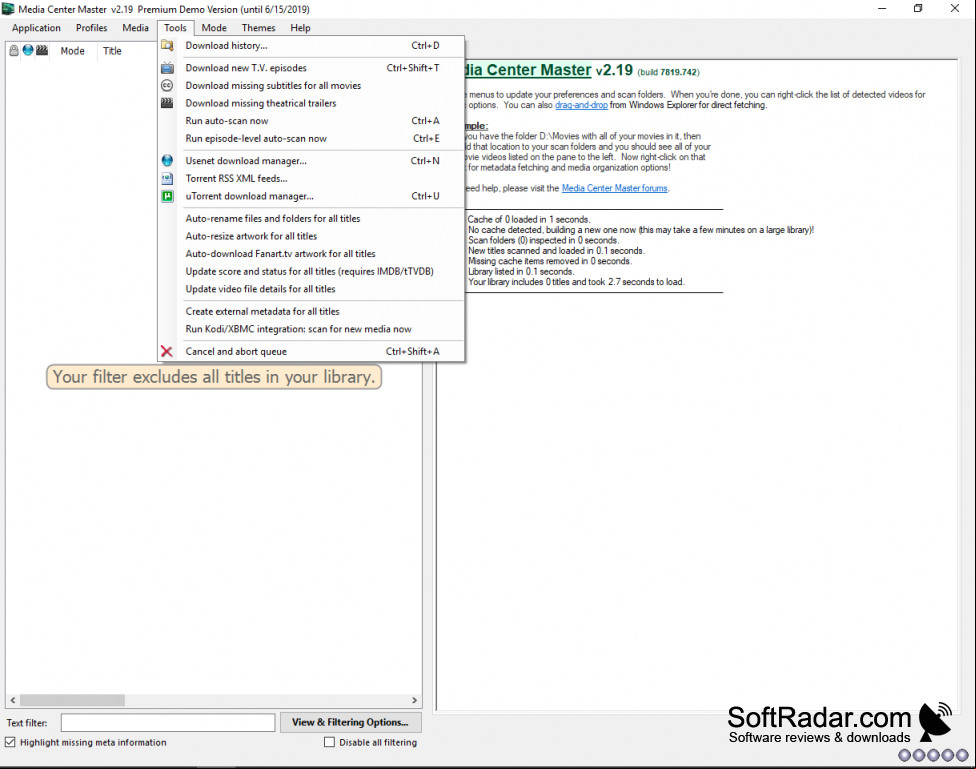Image resolution: width=976 pixels, height=769 pixels.
Task: Open the Media menu
Action: point(135,28)
